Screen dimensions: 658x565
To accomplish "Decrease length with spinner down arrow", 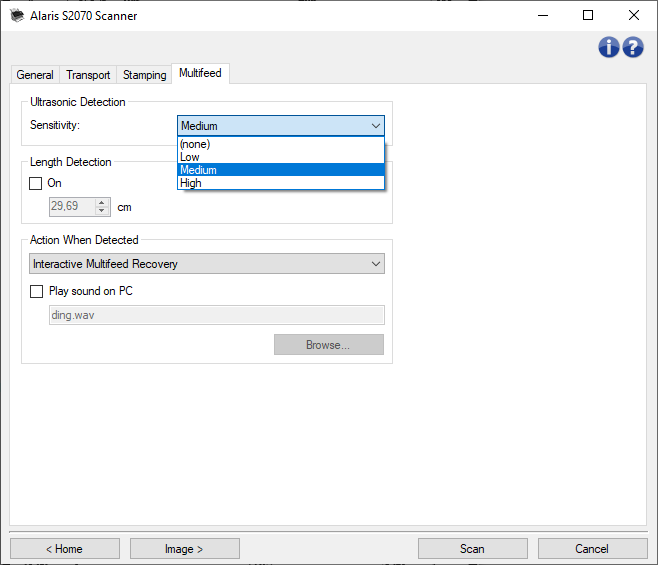I will [102, 211].
